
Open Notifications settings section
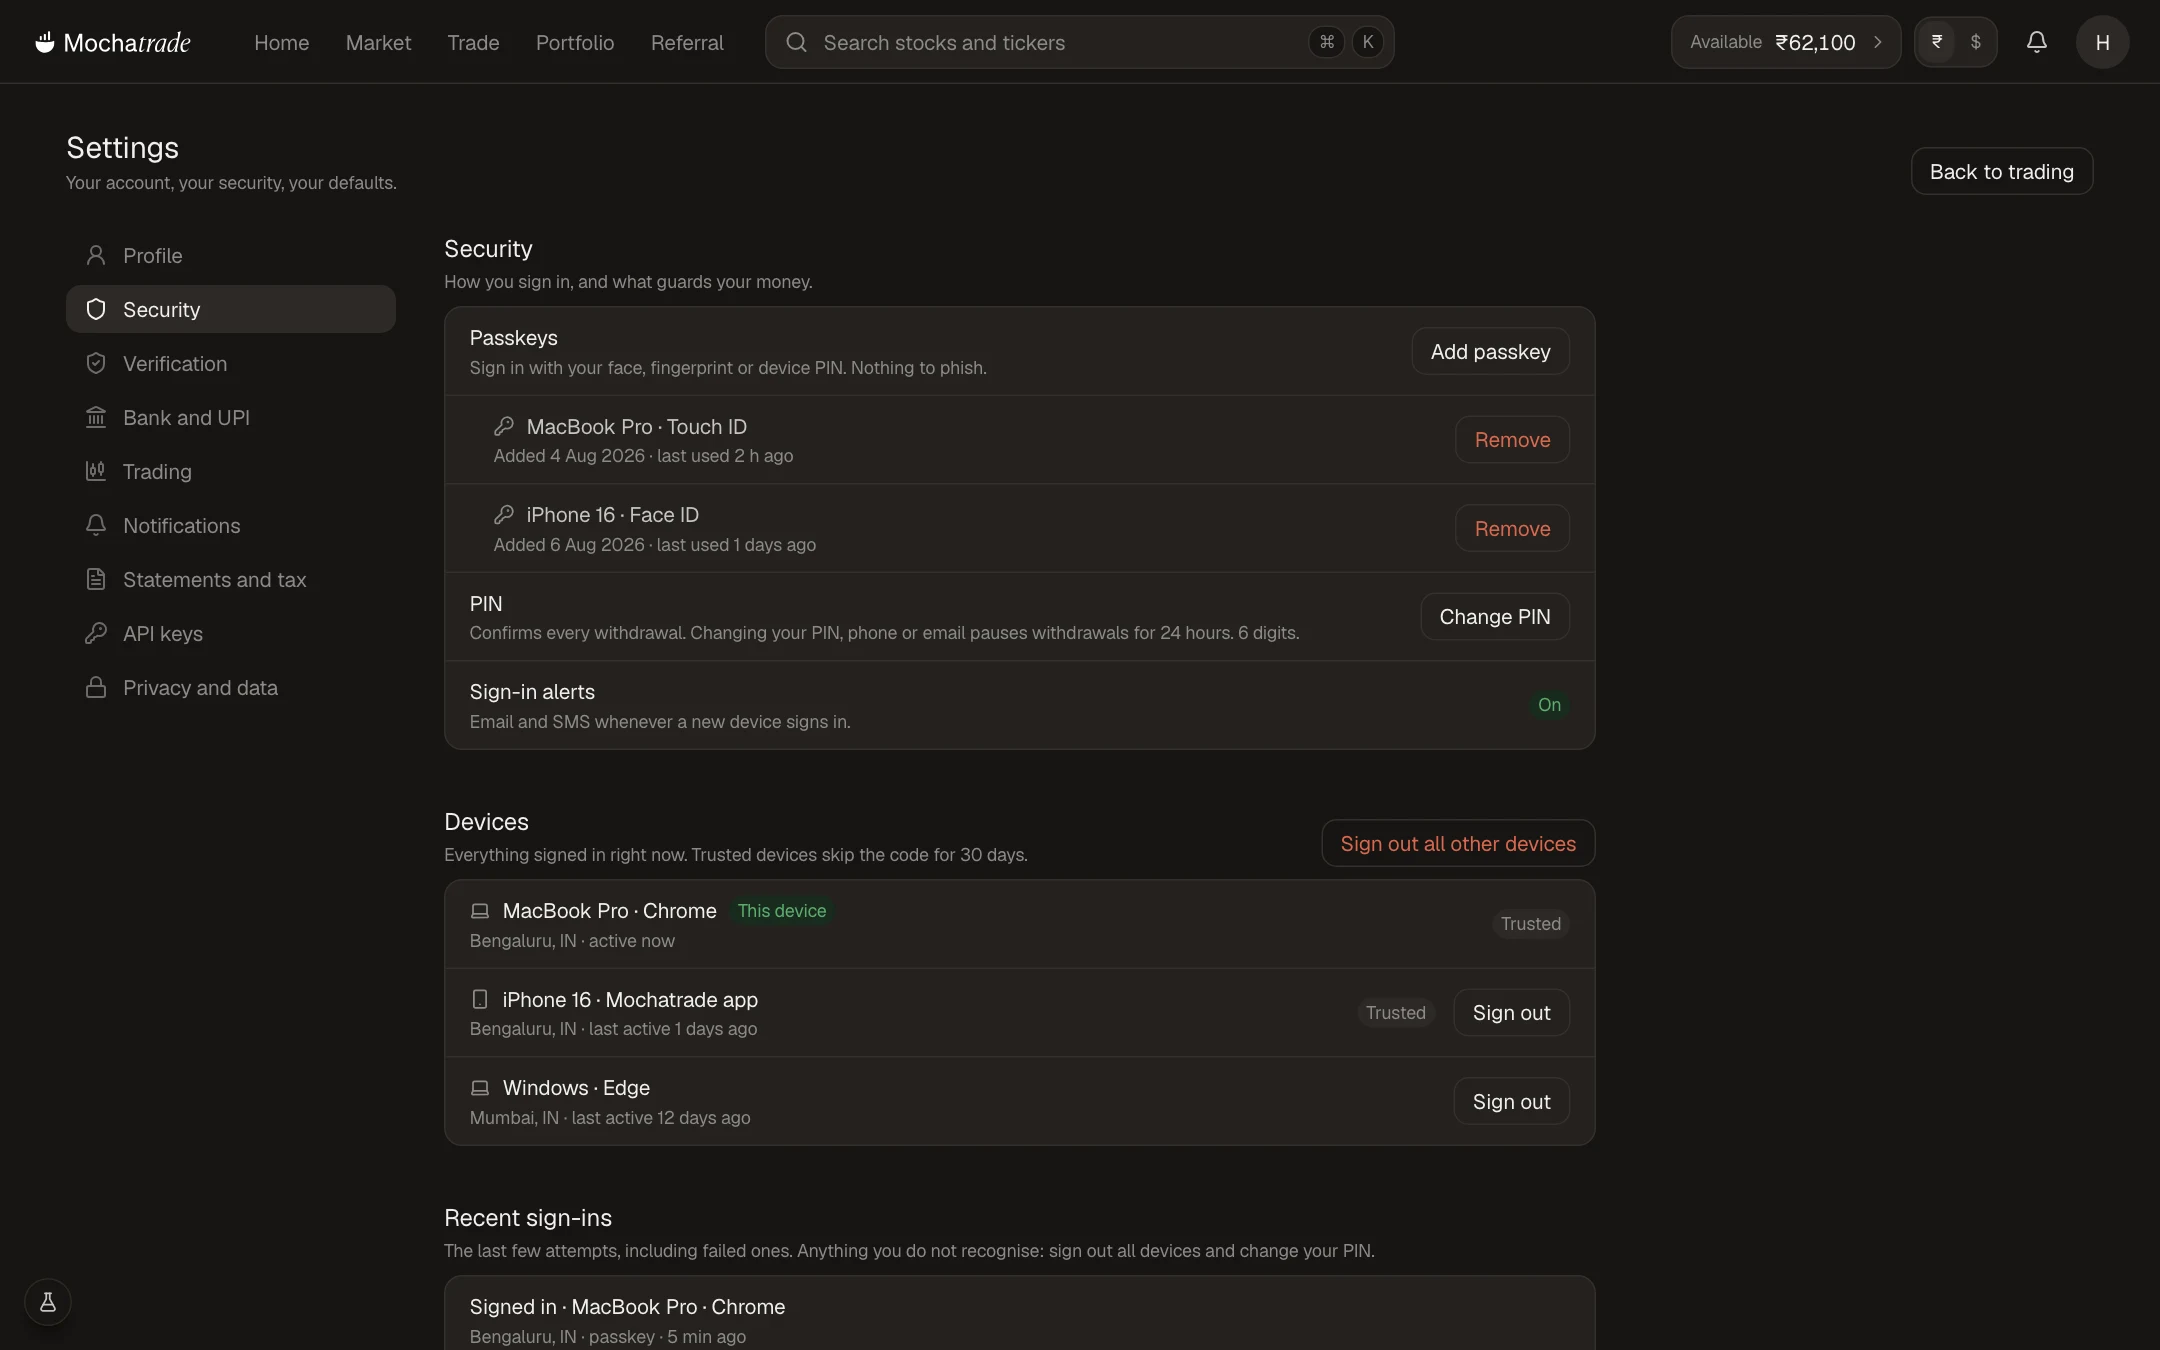click(x=231, y=525)
